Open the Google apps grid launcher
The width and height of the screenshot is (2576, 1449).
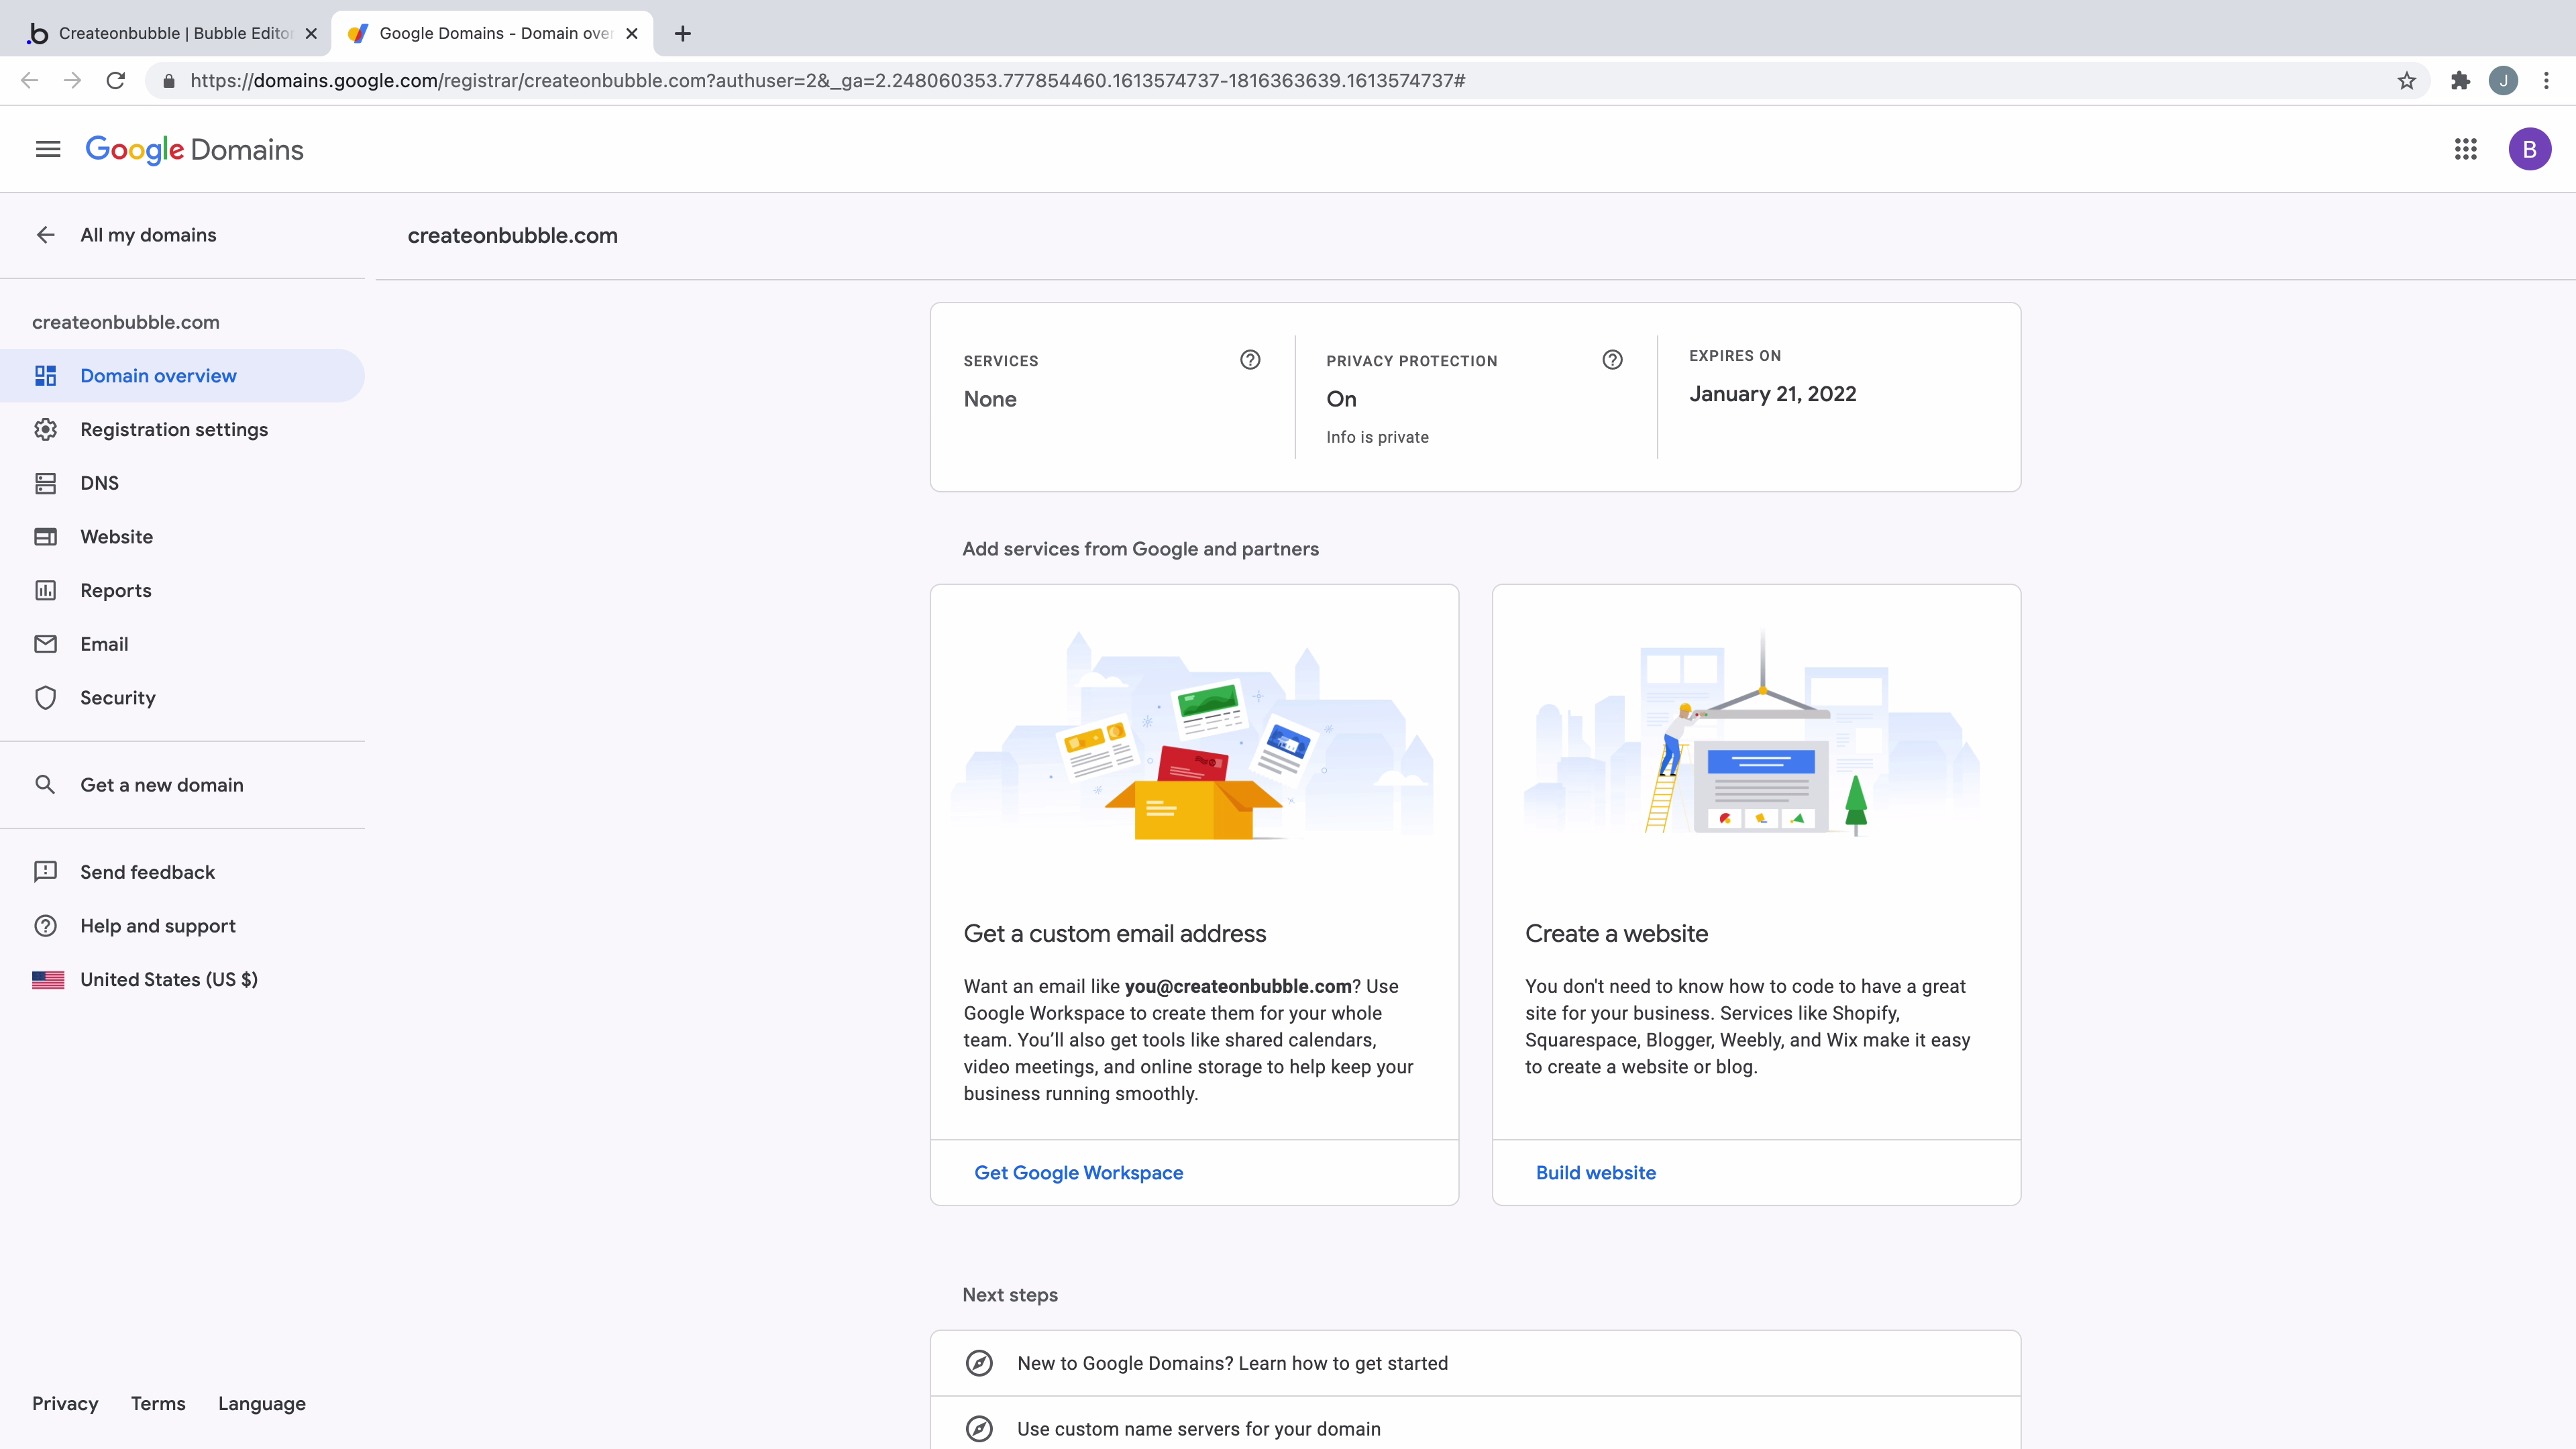[x=2465, y=148]
